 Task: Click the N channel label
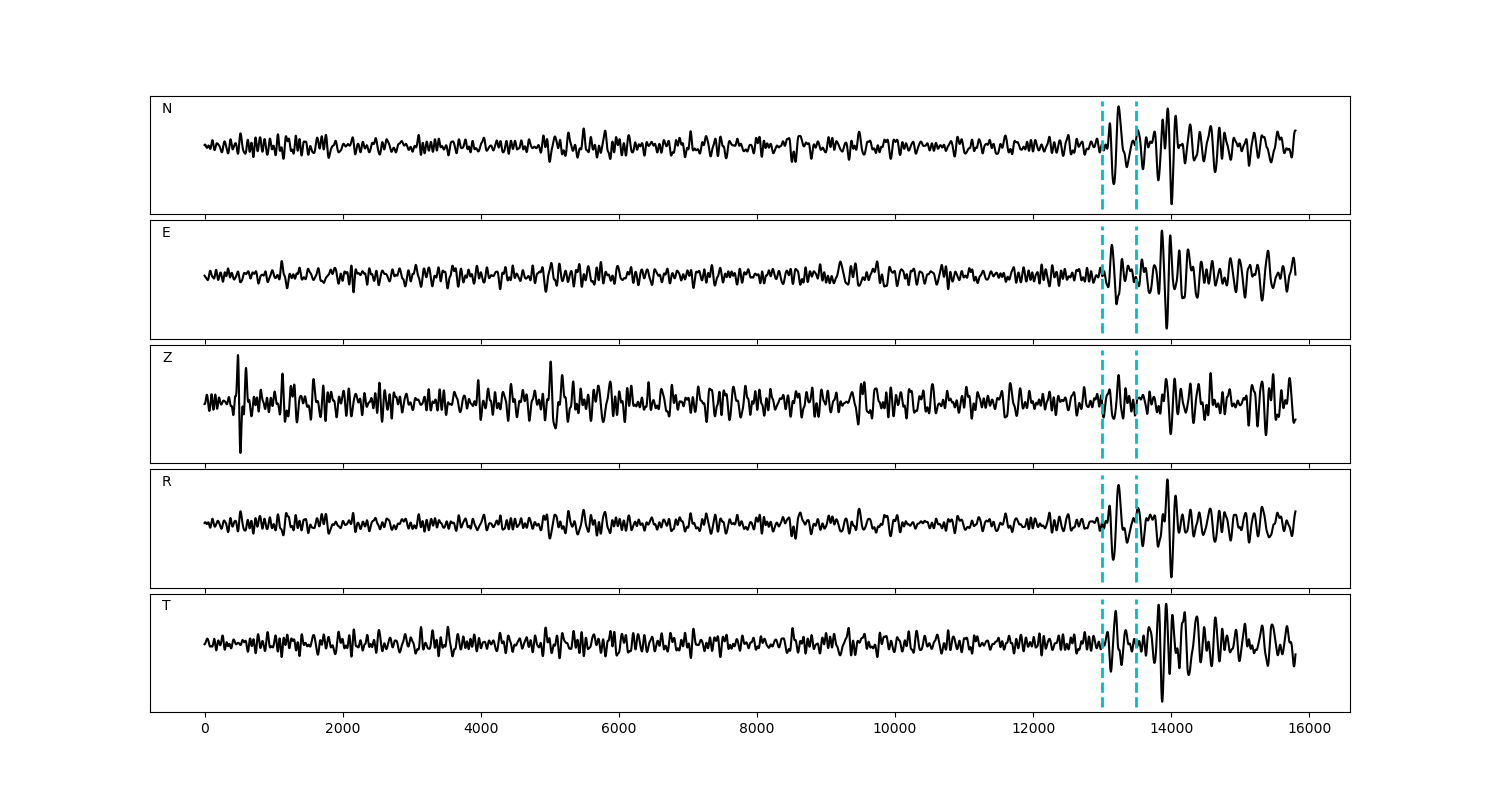pos(167,109)
